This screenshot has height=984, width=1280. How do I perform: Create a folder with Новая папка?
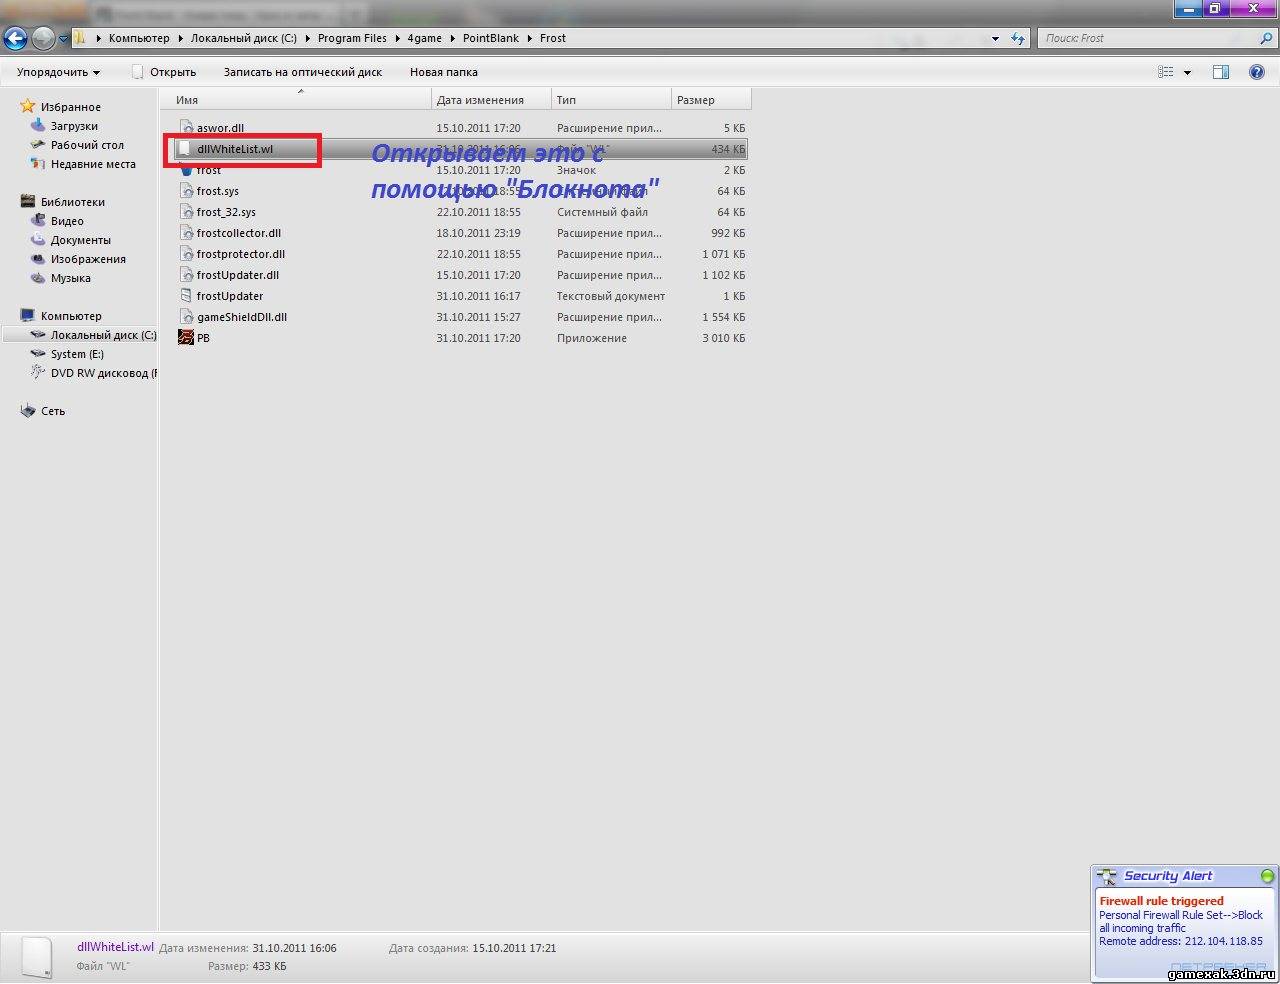click(443, 72)
